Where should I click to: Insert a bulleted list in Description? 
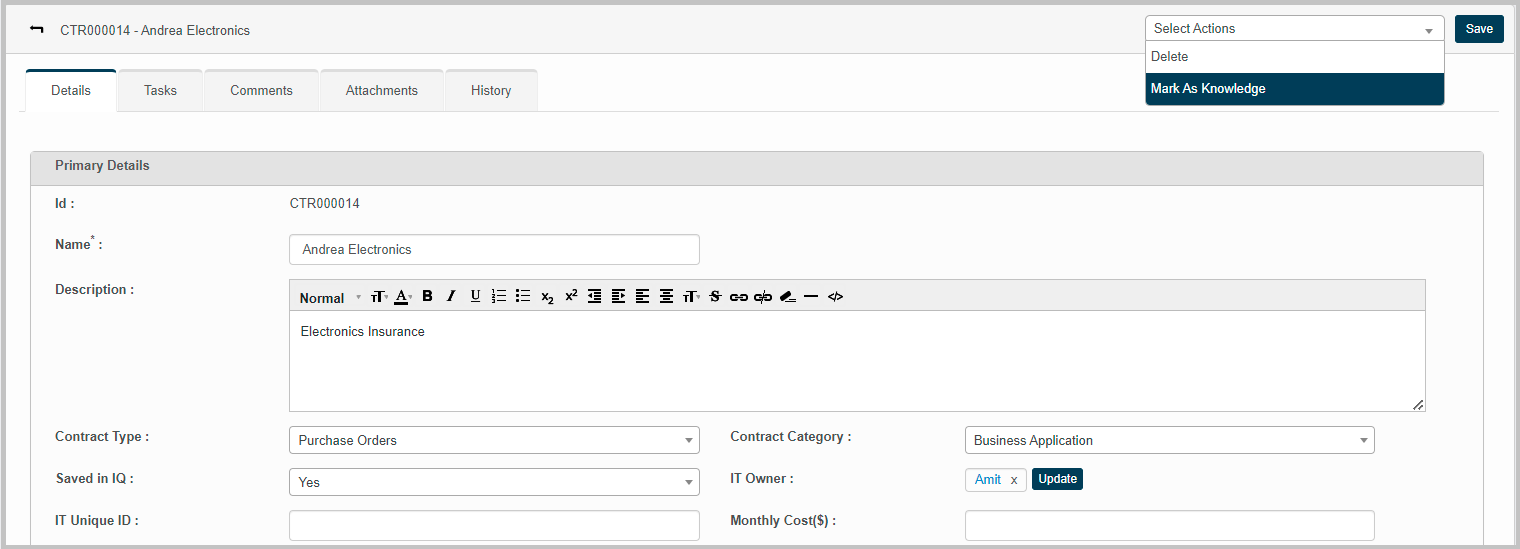[523, 296]
